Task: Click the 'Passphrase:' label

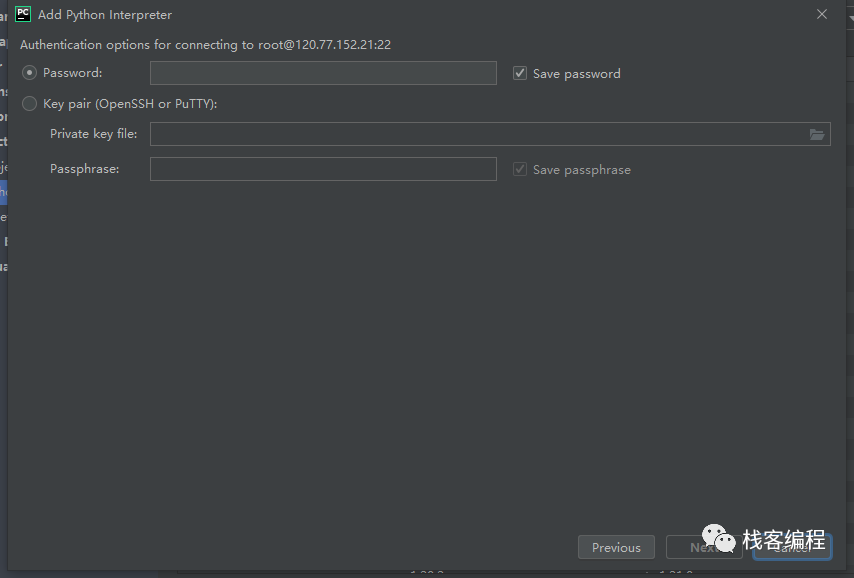Action: coord(84,169)
